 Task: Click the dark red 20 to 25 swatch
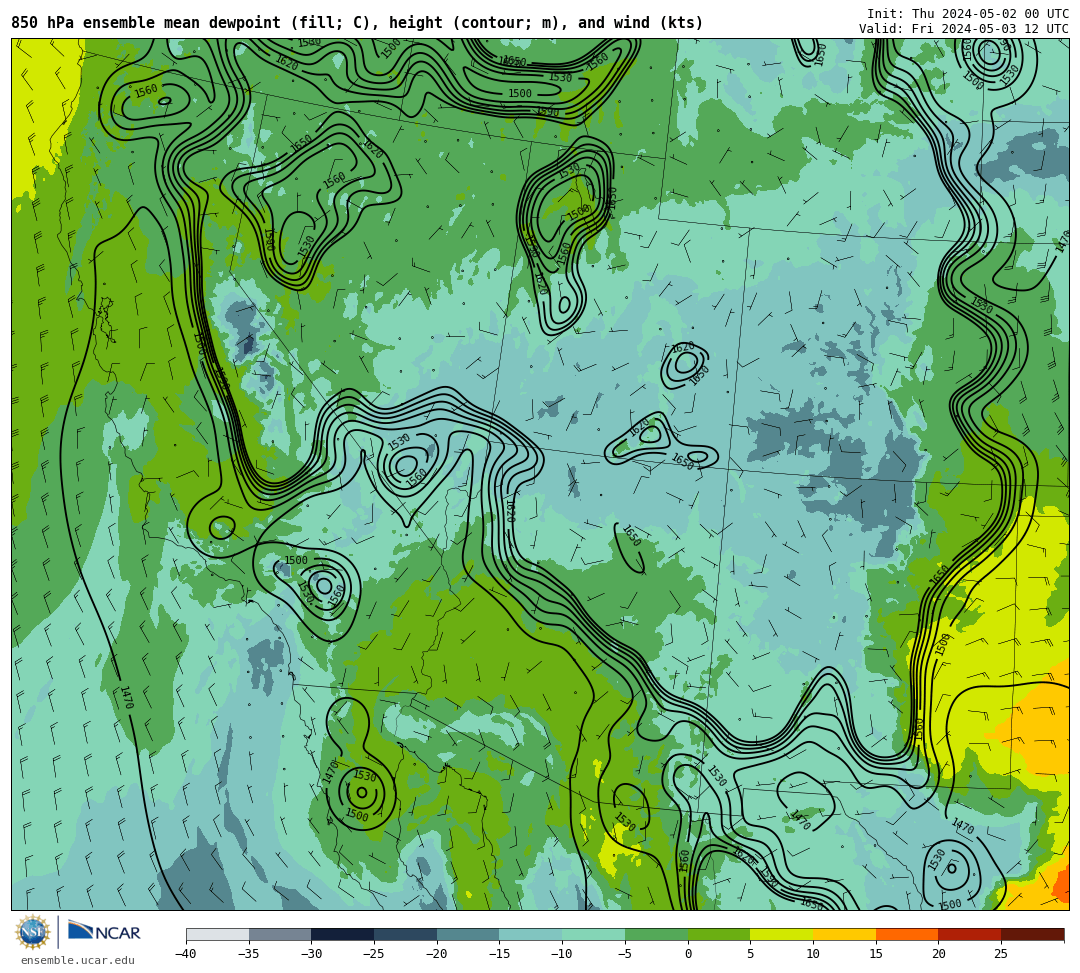970,934
